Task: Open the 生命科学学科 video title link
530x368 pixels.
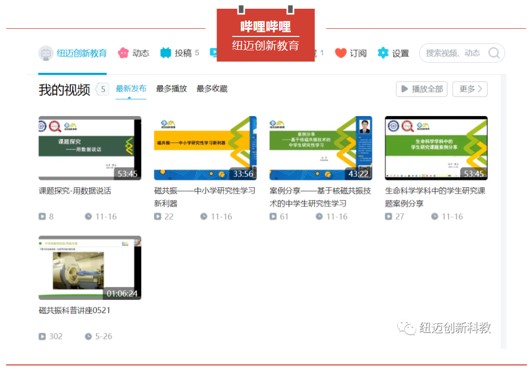Action: coord(435,197)
